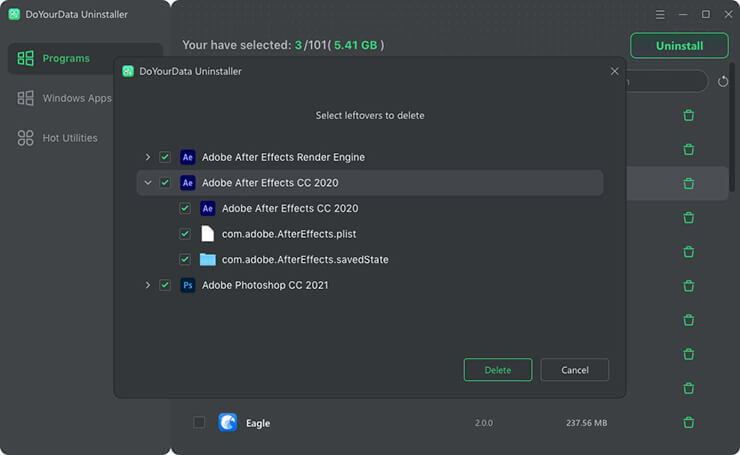The image size is (740, 455).
Task: Expand Adobe After Effects Render Engine
Action: coord(148,157)
